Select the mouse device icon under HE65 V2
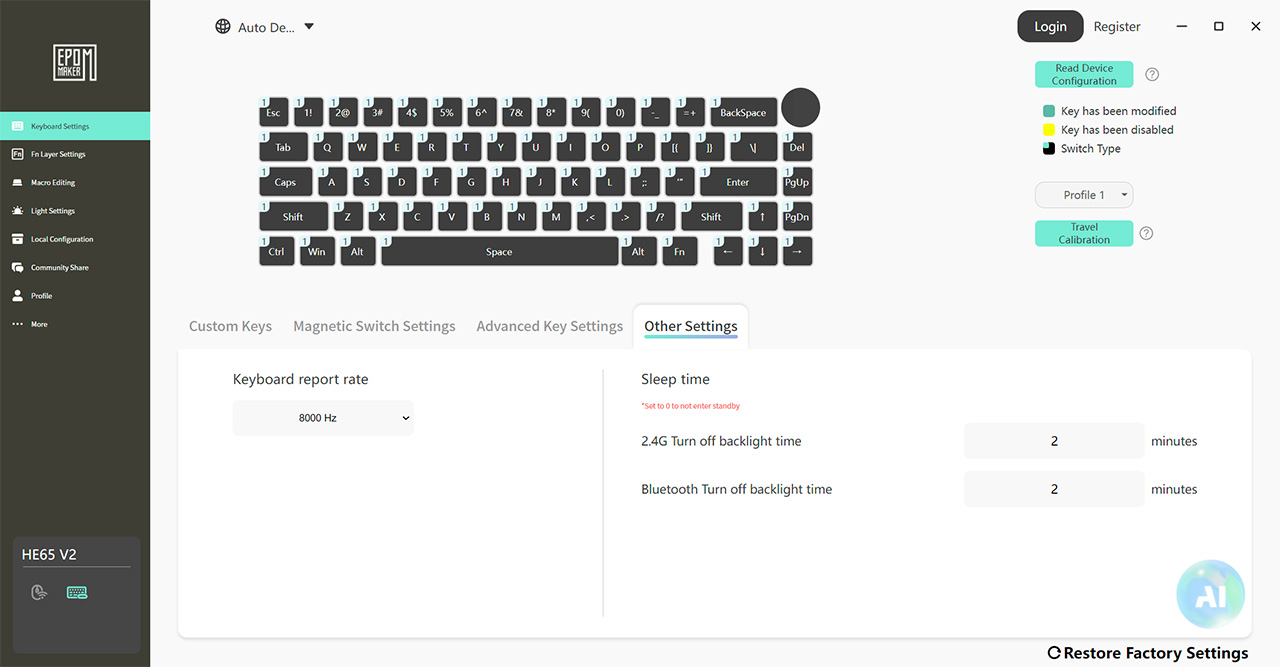1280x667 pixels. tap(39, 592)
